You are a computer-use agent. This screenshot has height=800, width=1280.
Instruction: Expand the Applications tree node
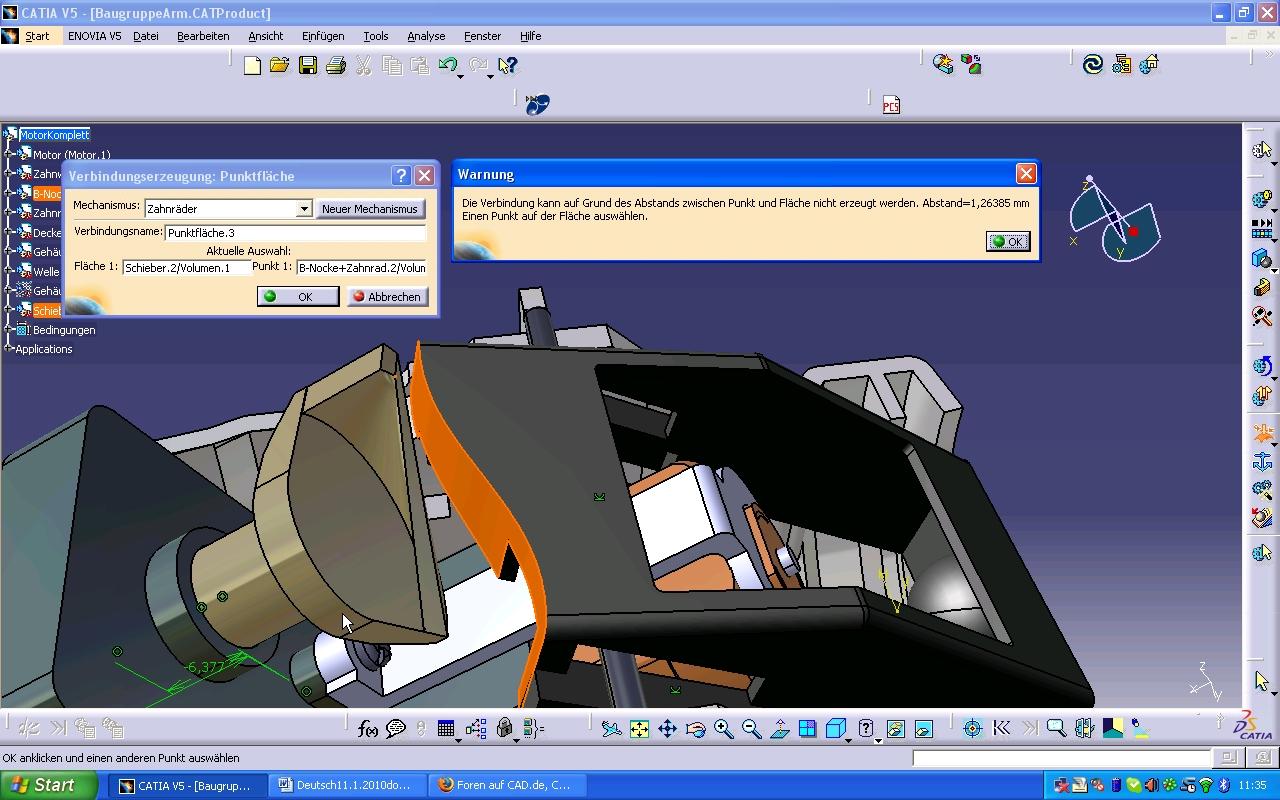click(10, 349)
